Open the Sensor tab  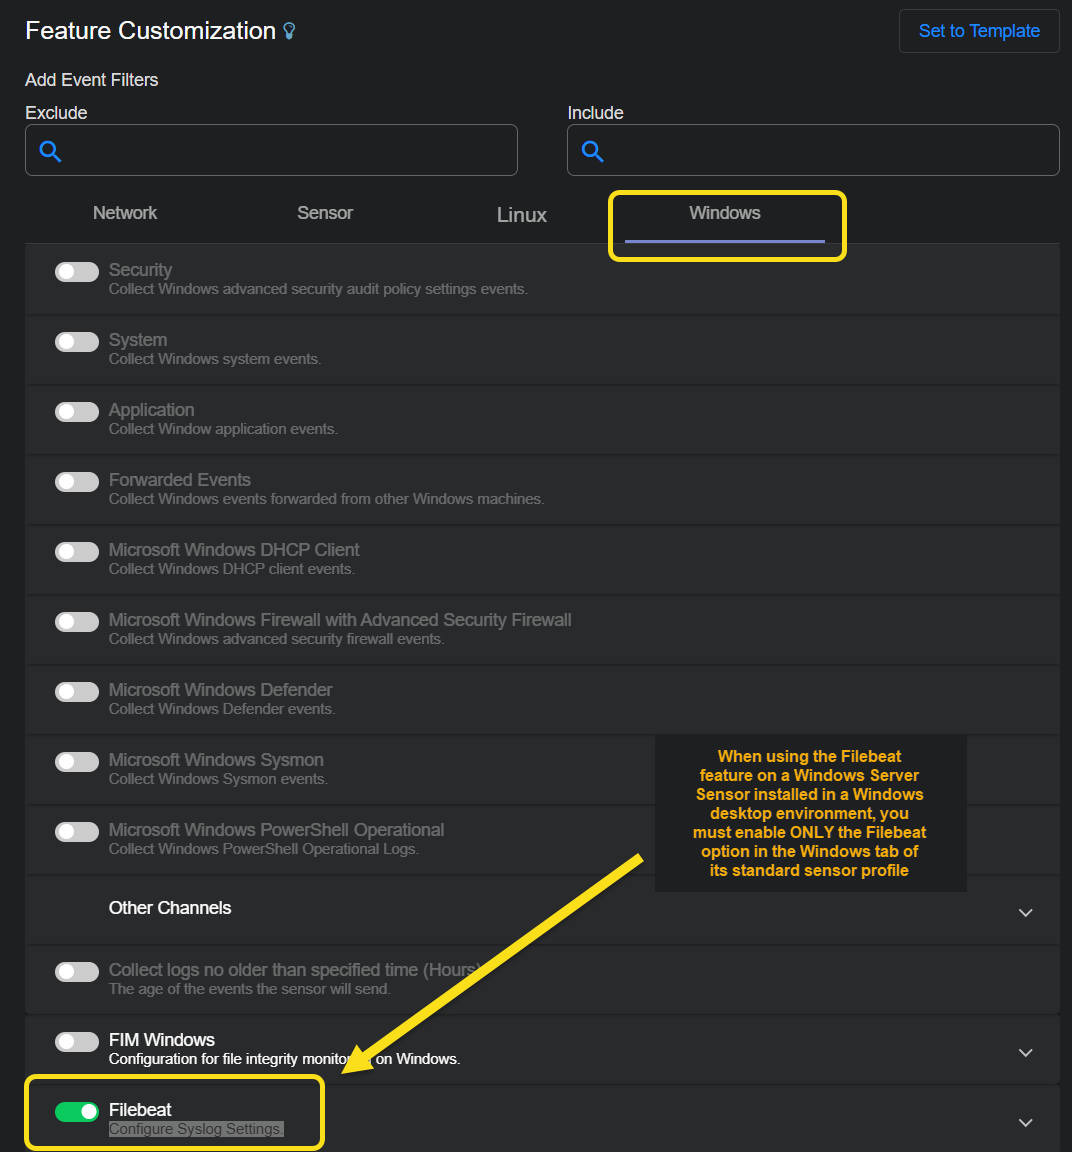click(x=325, y=213)
